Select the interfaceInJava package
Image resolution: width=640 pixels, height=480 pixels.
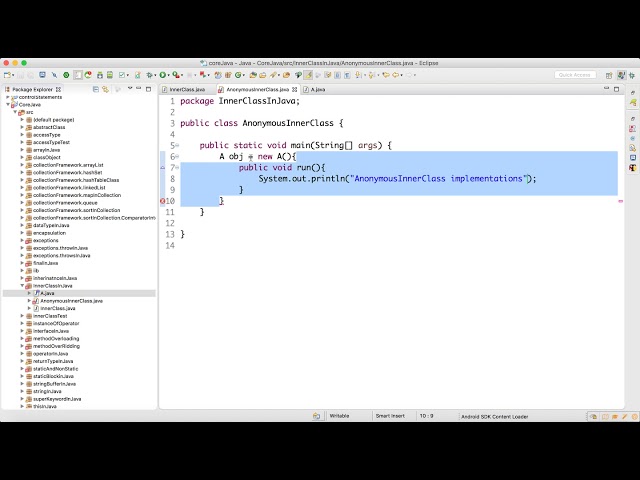point(51,331)
